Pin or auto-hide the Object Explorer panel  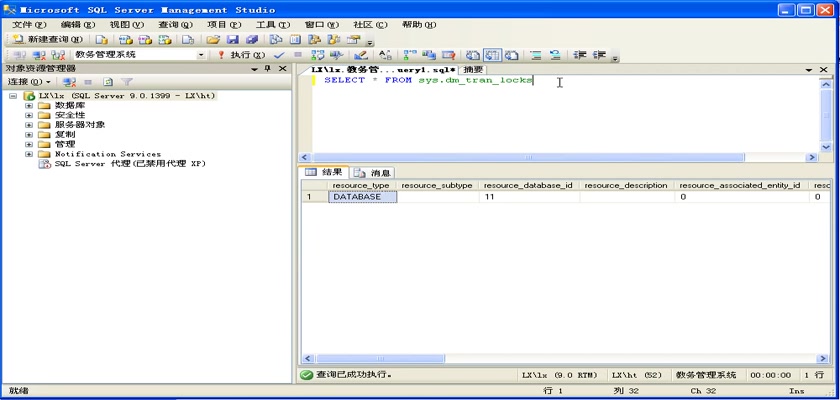(268, 69)
